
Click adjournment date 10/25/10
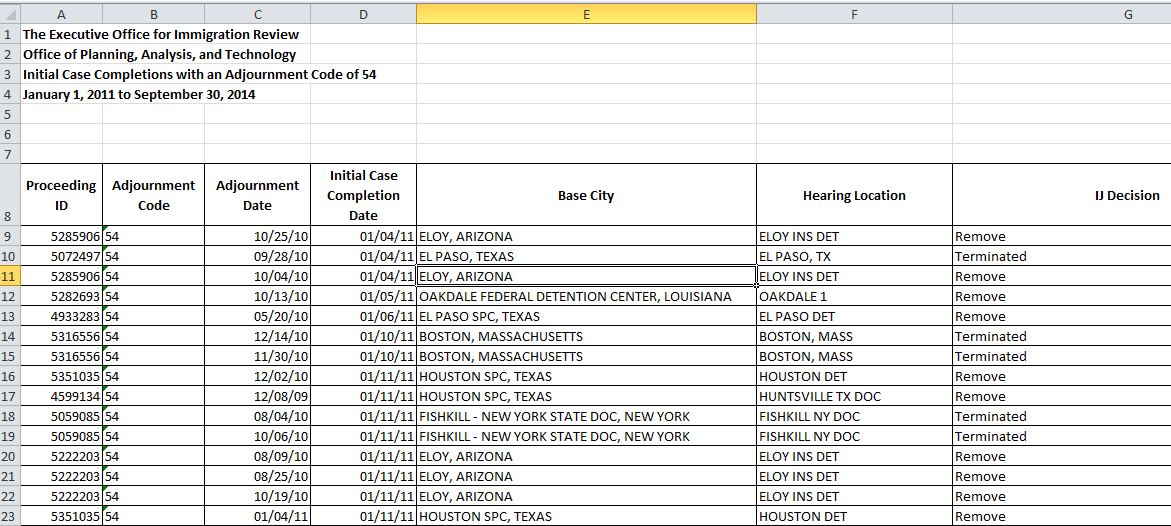[x=258, y=236]
